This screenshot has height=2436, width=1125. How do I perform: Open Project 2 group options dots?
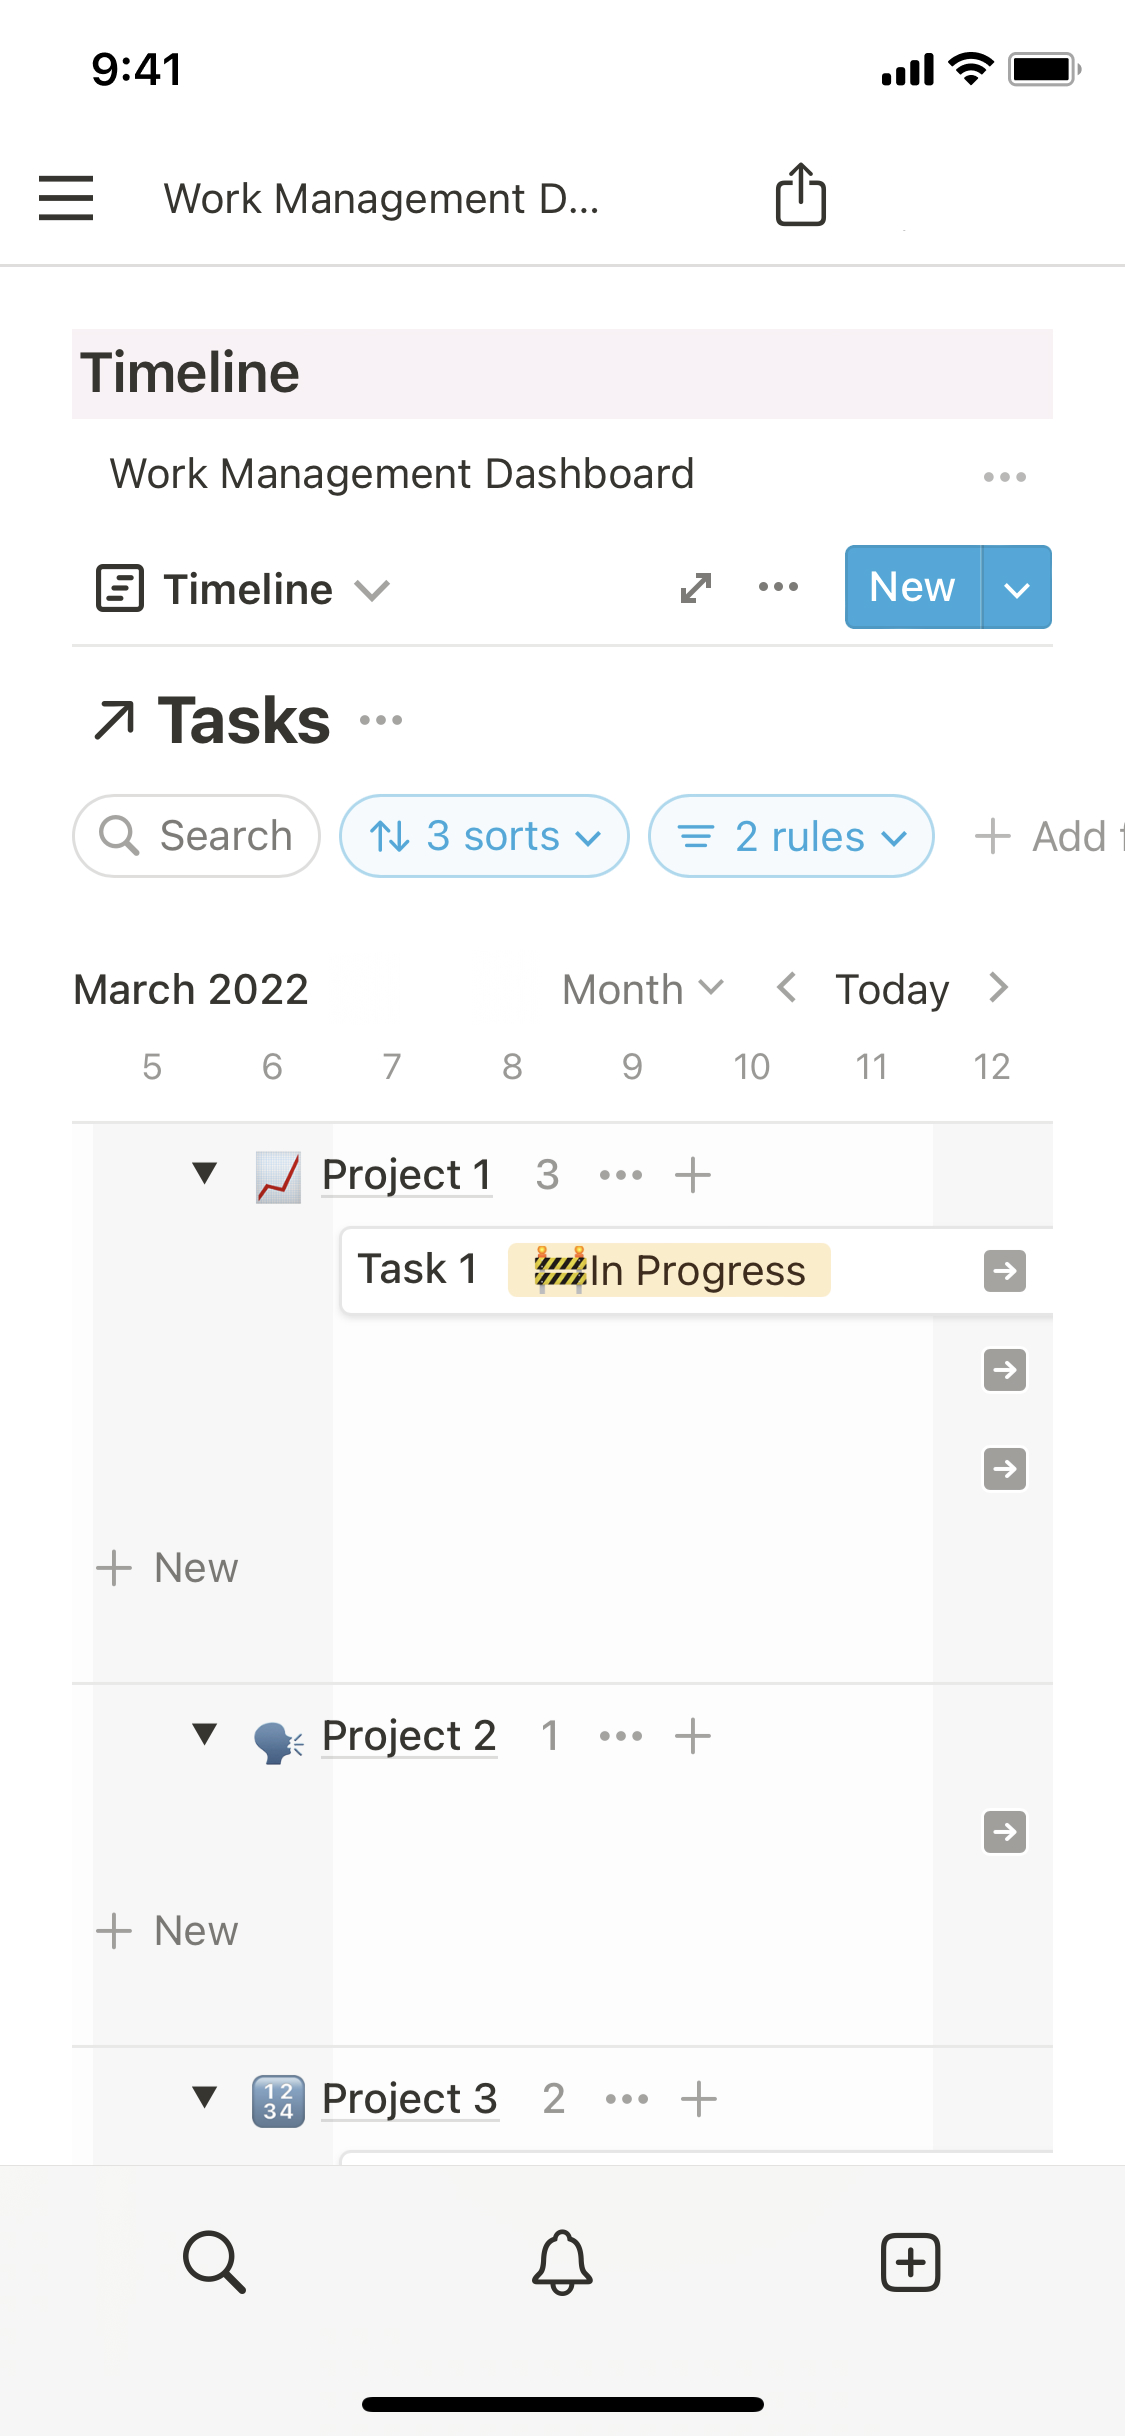point(620,1736)
